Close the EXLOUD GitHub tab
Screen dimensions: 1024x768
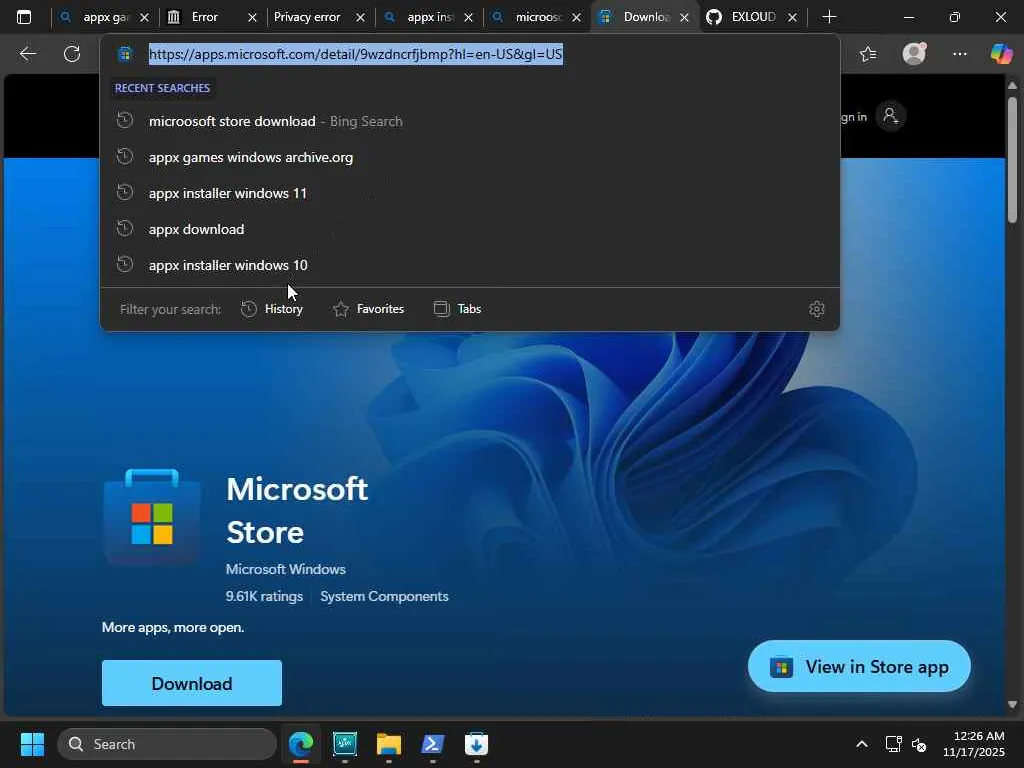coord(792,18)
